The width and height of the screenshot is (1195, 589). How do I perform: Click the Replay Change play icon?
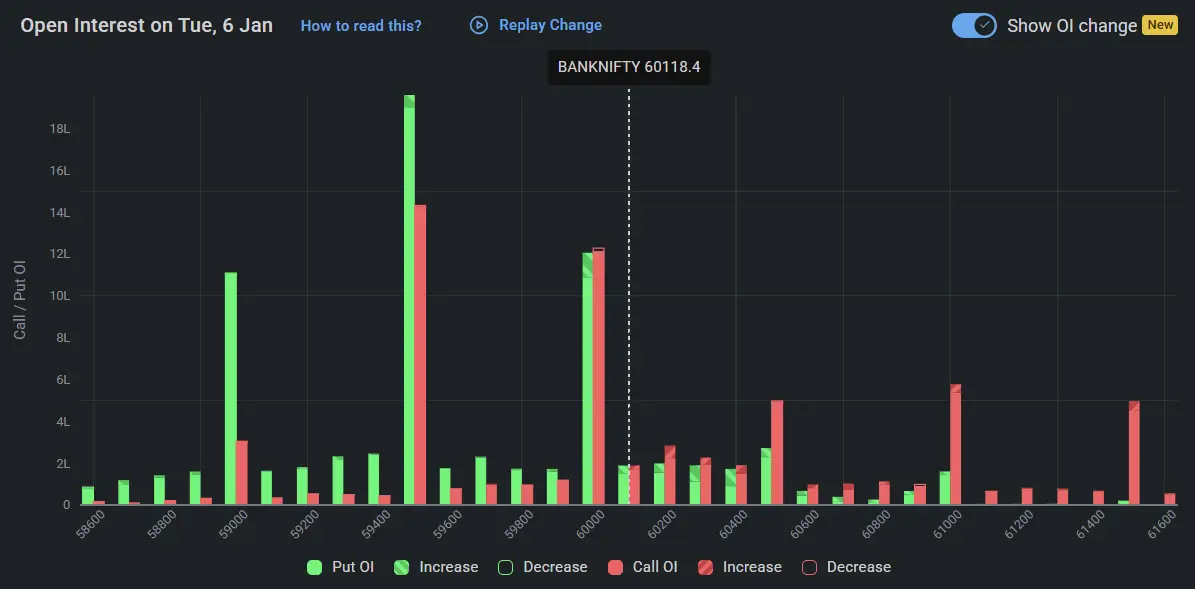pos(479,25)
